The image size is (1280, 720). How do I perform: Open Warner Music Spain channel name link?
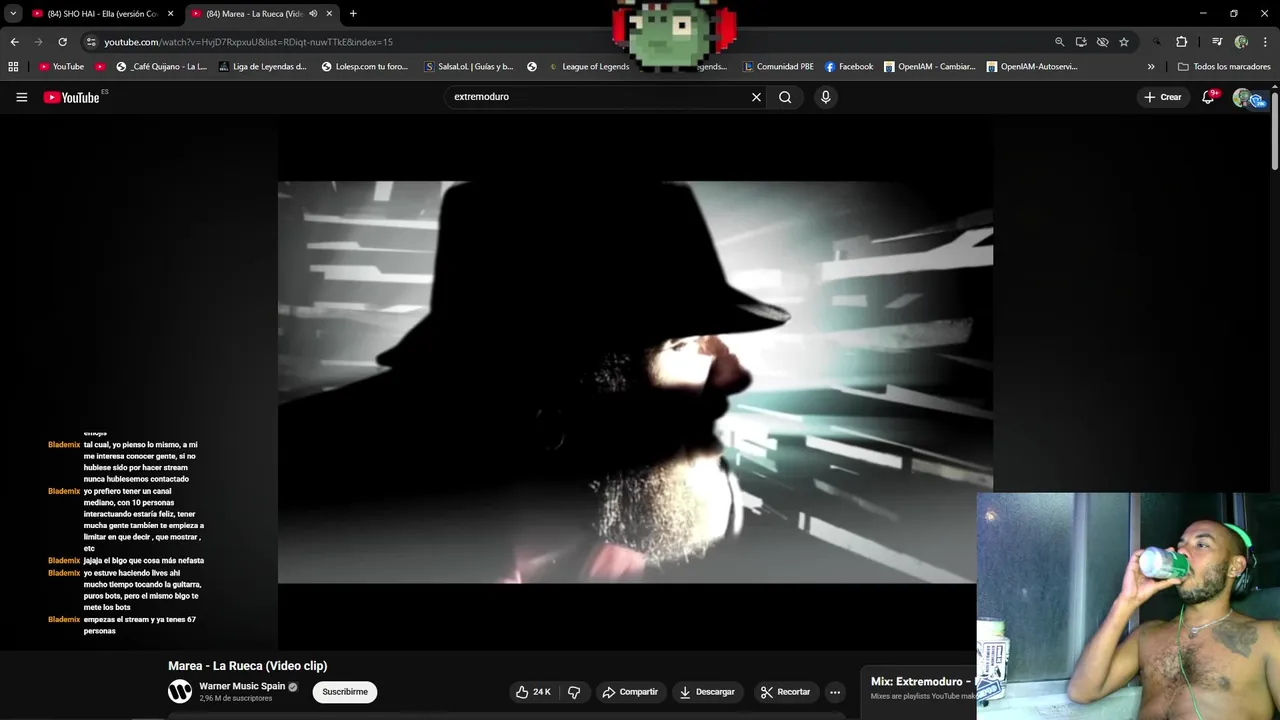(x=242, y=686)
